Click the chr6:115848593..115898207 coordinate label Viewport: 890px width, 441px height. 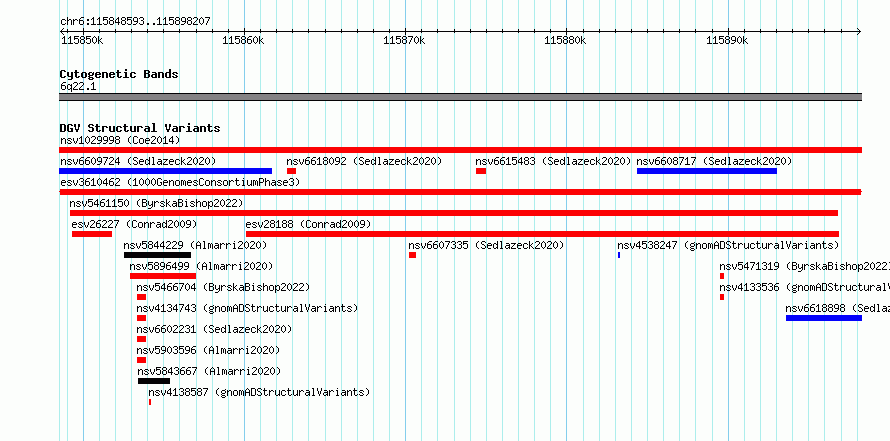click(x=135, y=22)
